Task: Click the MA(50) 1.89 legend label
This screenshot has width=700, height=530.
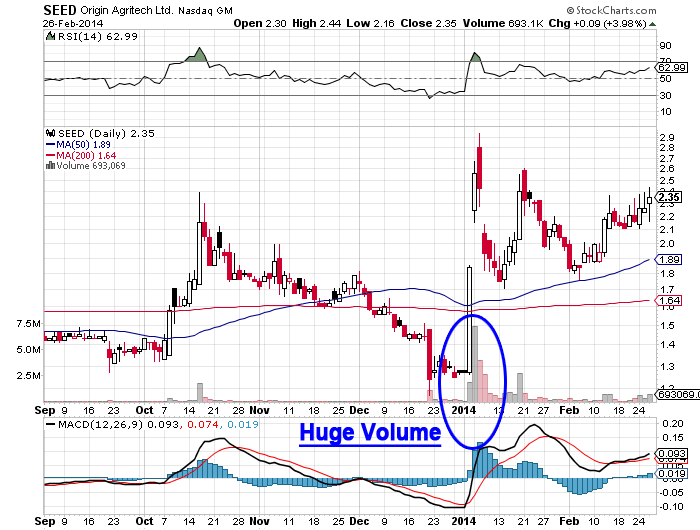Action: pyautogui.click(x=83, y=145)
